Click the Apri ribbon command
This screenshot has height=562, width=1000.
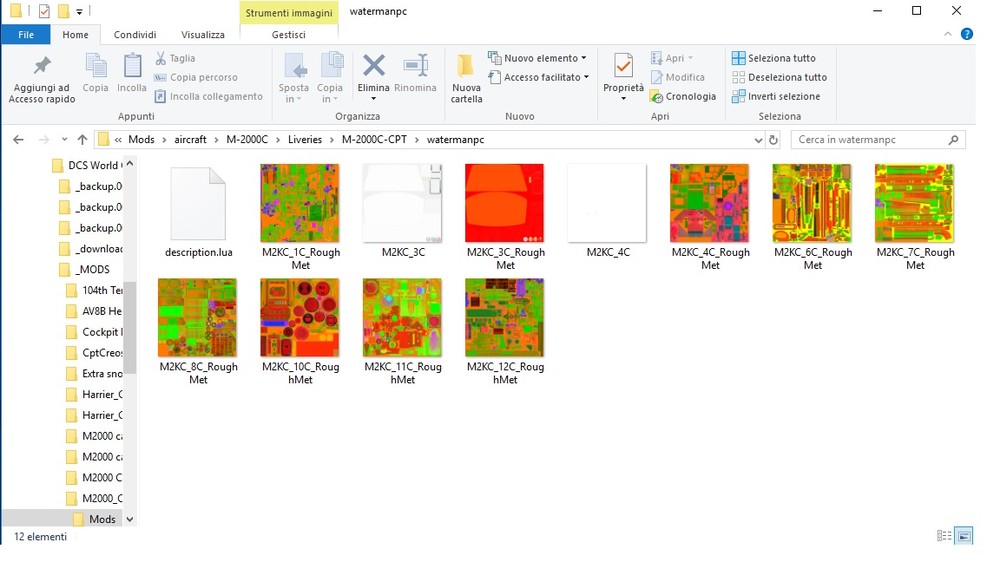[x=672, y=58]
